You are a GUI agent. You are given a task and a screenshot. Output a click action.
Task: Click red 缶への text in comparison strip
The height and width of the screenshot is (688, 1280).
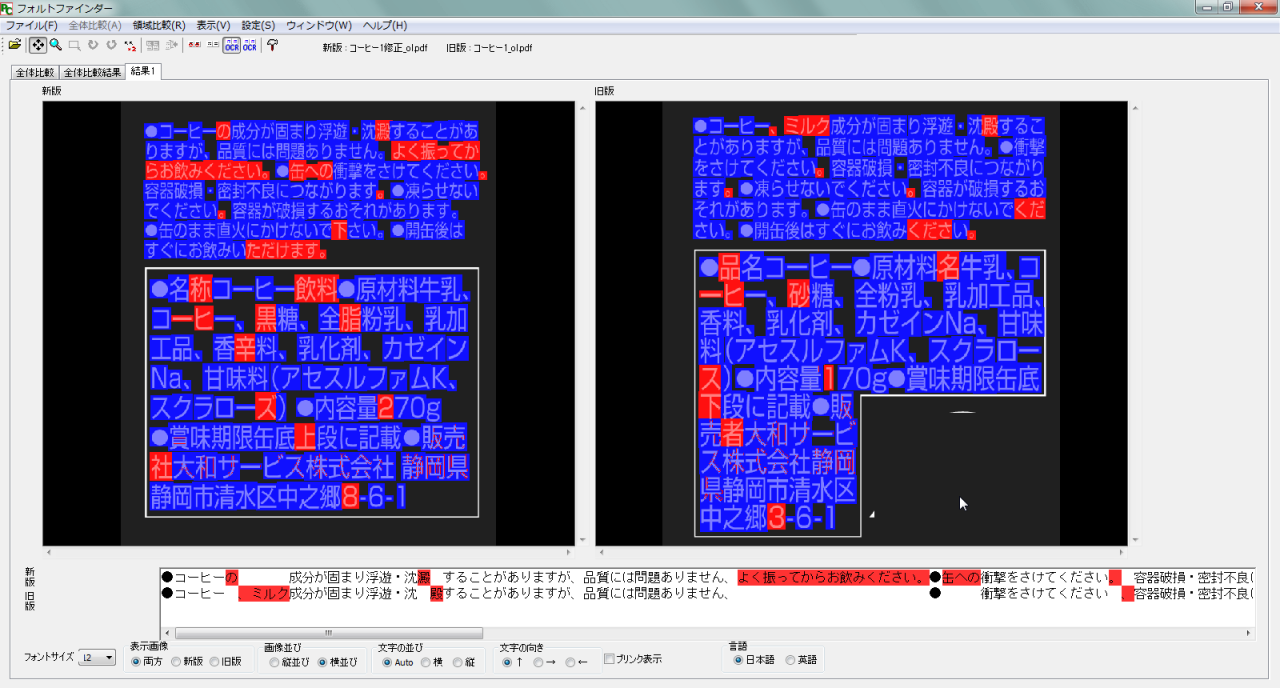tap(960, 577)
